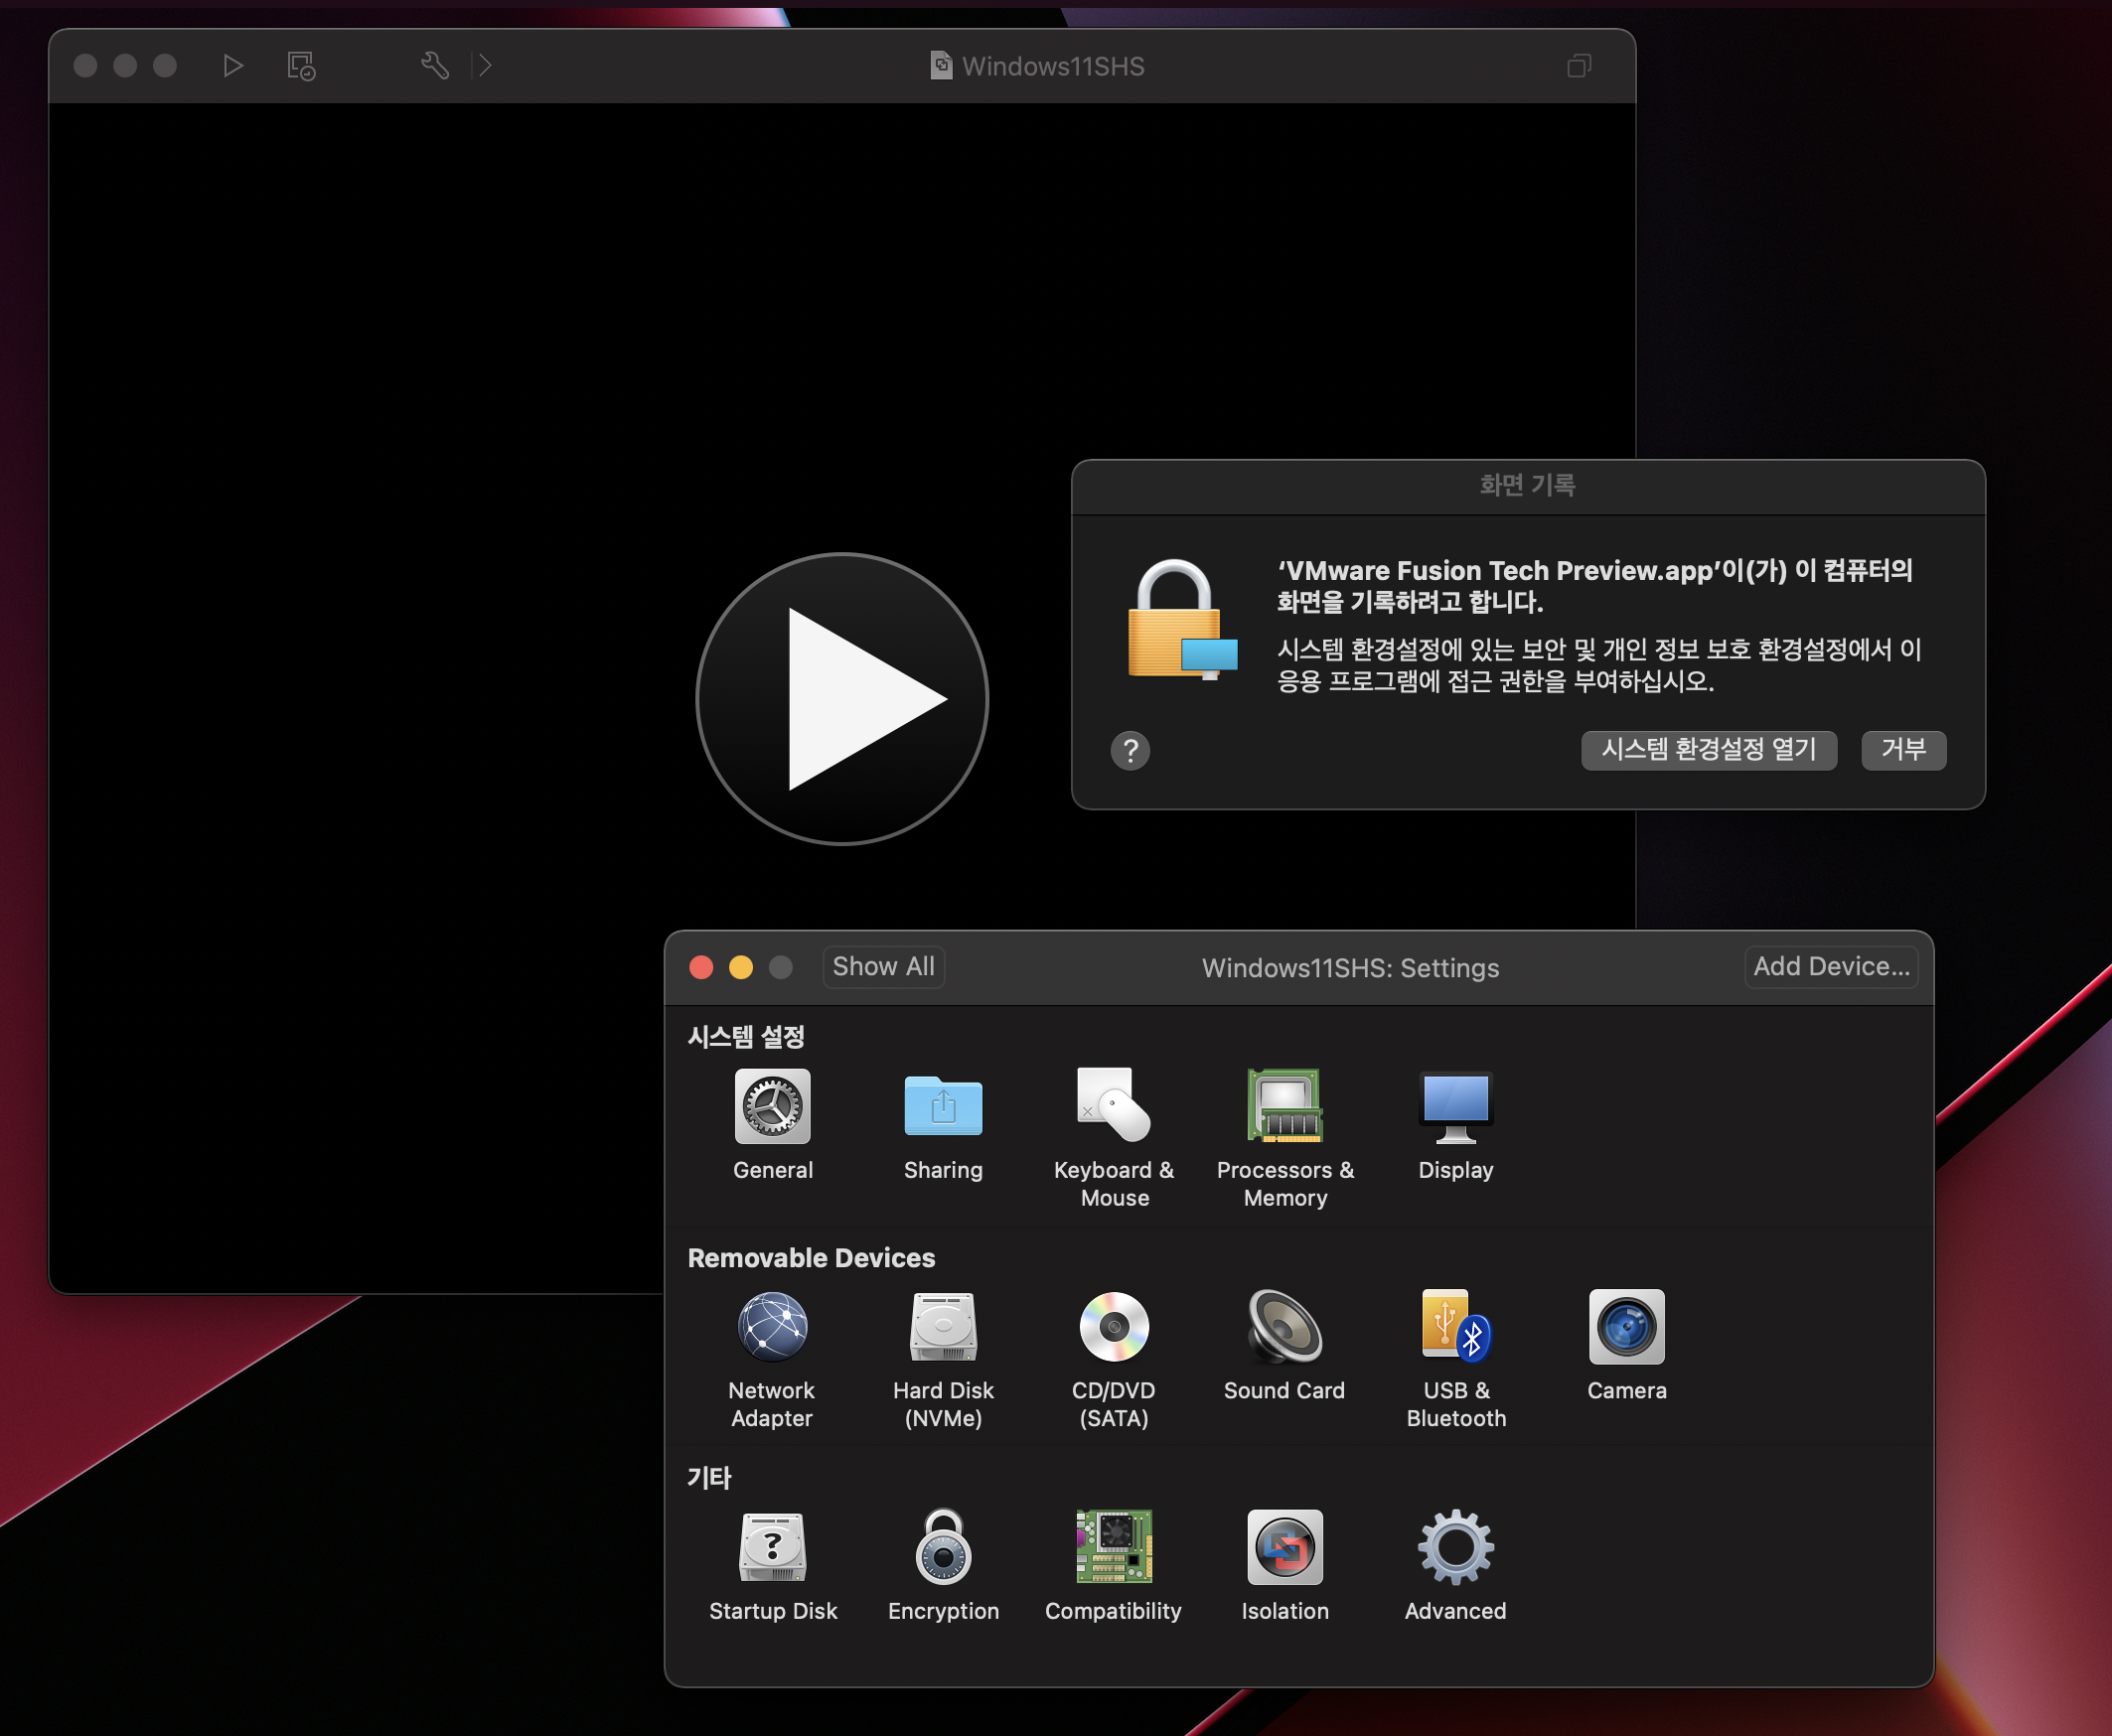This screenshot has height=1736, width=2112.
Task: Open Sound Card settings
Action: coord(1285,1327)
